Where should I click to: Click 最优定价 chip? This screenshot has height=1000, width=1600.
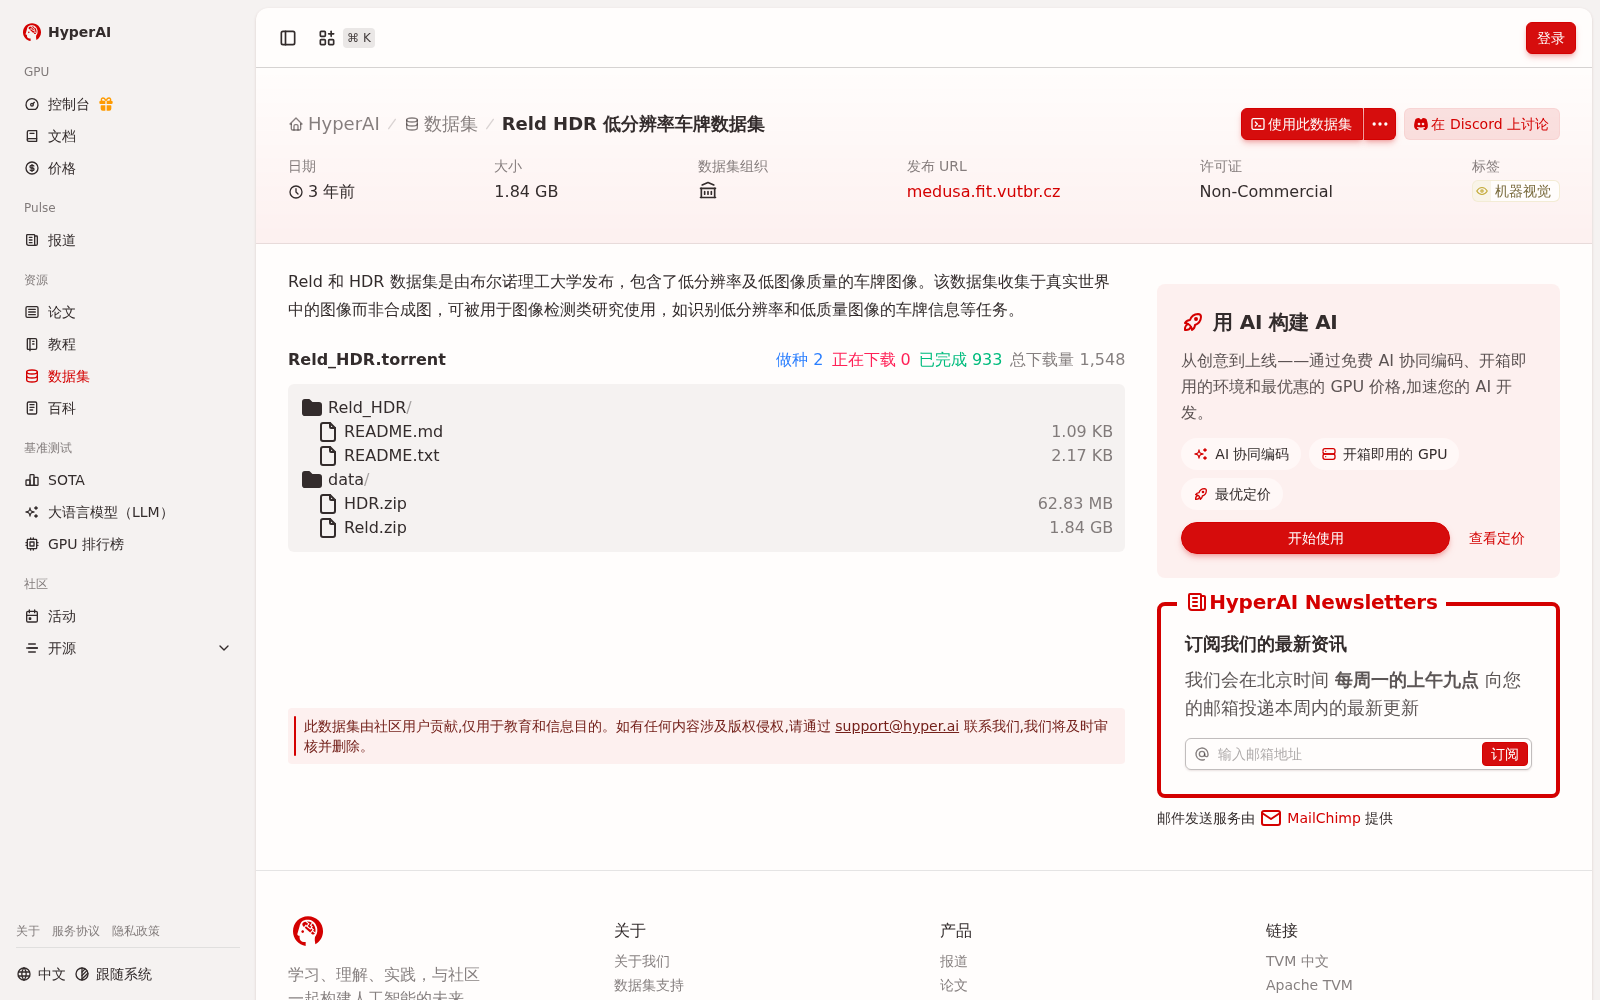1232,494
